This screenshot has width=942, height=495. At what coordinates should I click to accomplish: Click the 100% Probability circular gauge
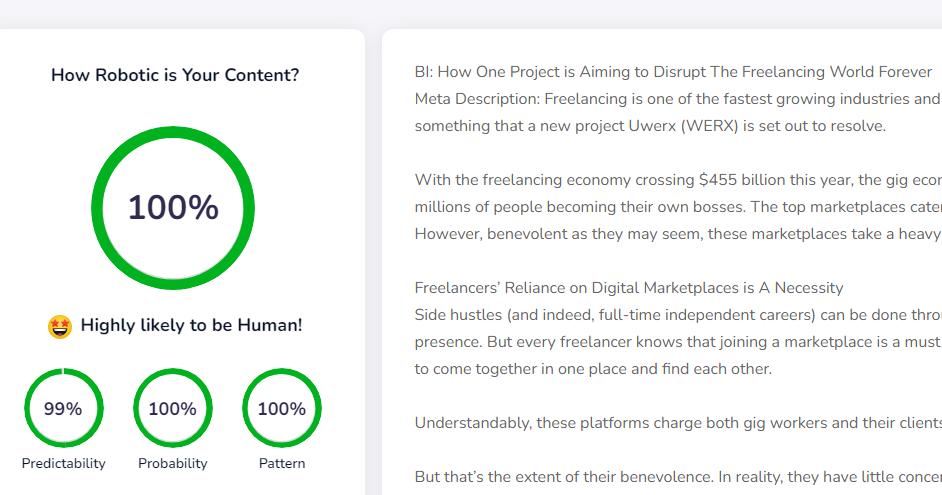click(172, 408)
